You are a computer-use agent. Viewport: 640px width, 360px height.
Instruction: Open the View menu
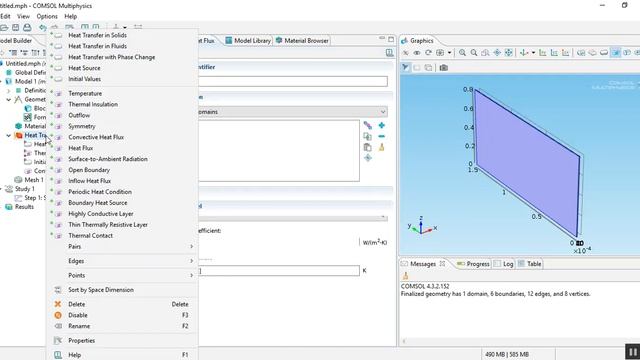tap(23, 16)
